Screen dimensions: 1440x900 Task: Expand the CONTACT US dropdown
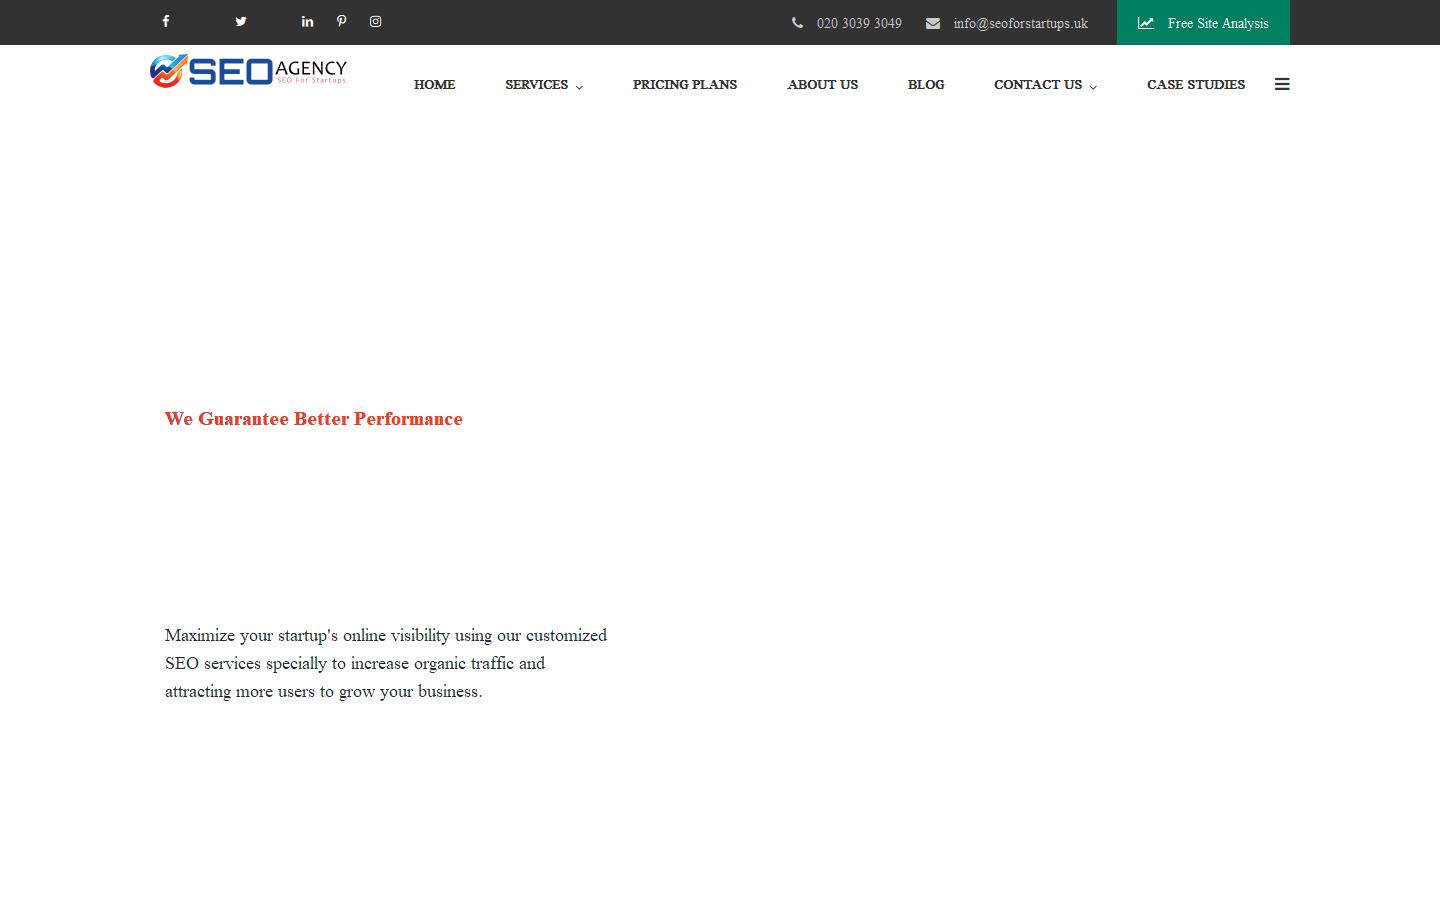click(x=1038, y=85)
